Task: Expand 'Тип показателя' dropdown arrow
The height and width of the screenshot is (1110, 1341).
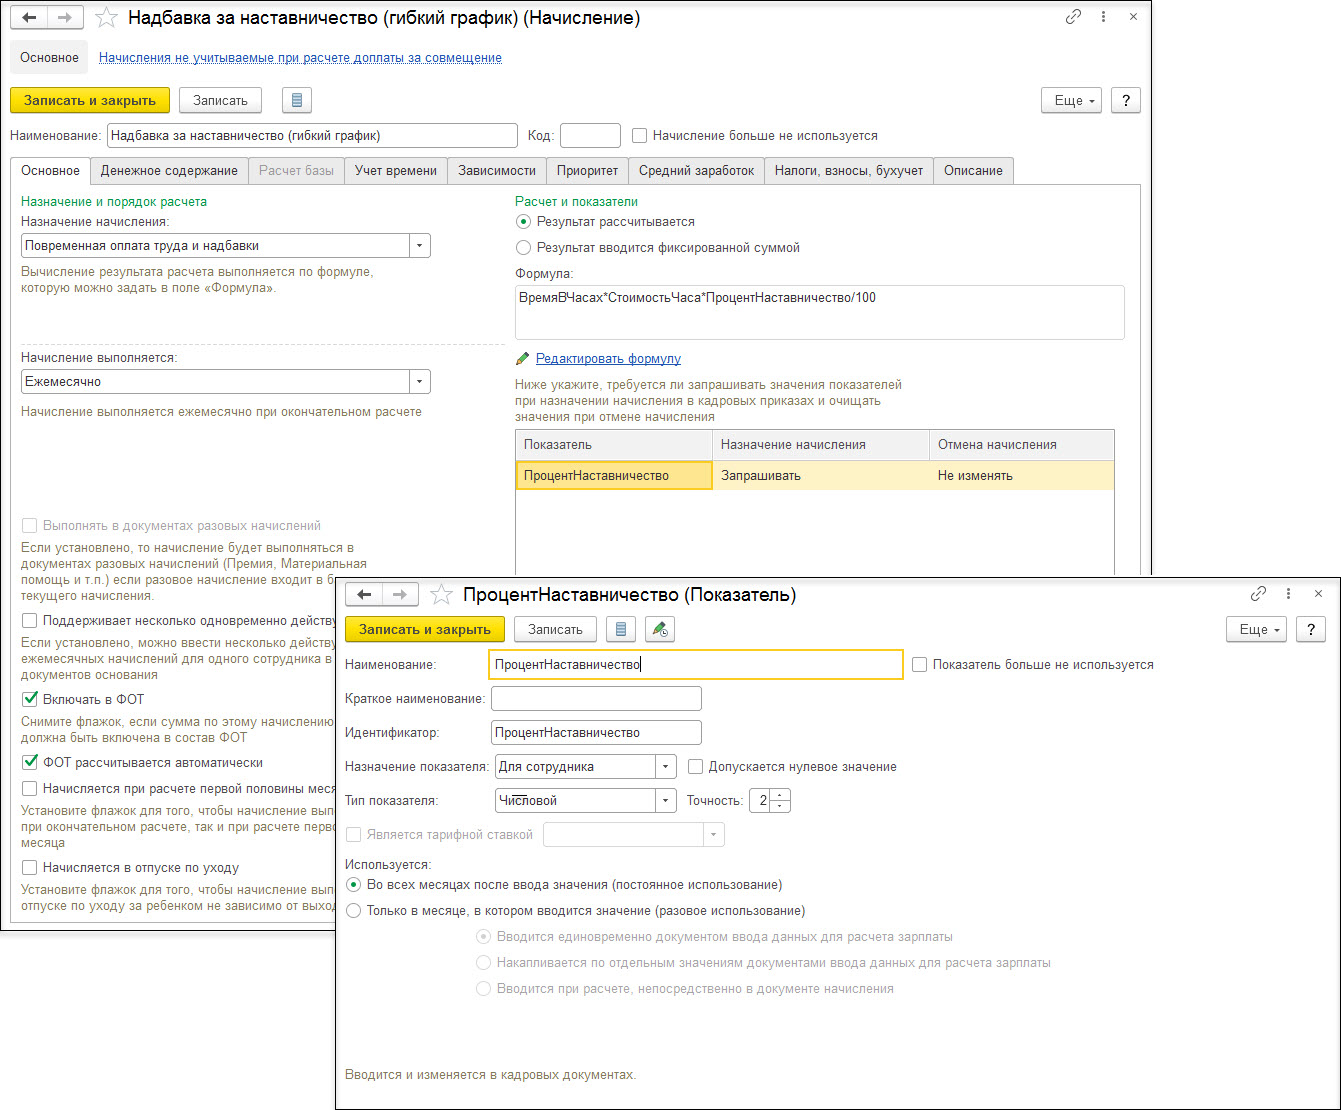Action: click(667, 800)
